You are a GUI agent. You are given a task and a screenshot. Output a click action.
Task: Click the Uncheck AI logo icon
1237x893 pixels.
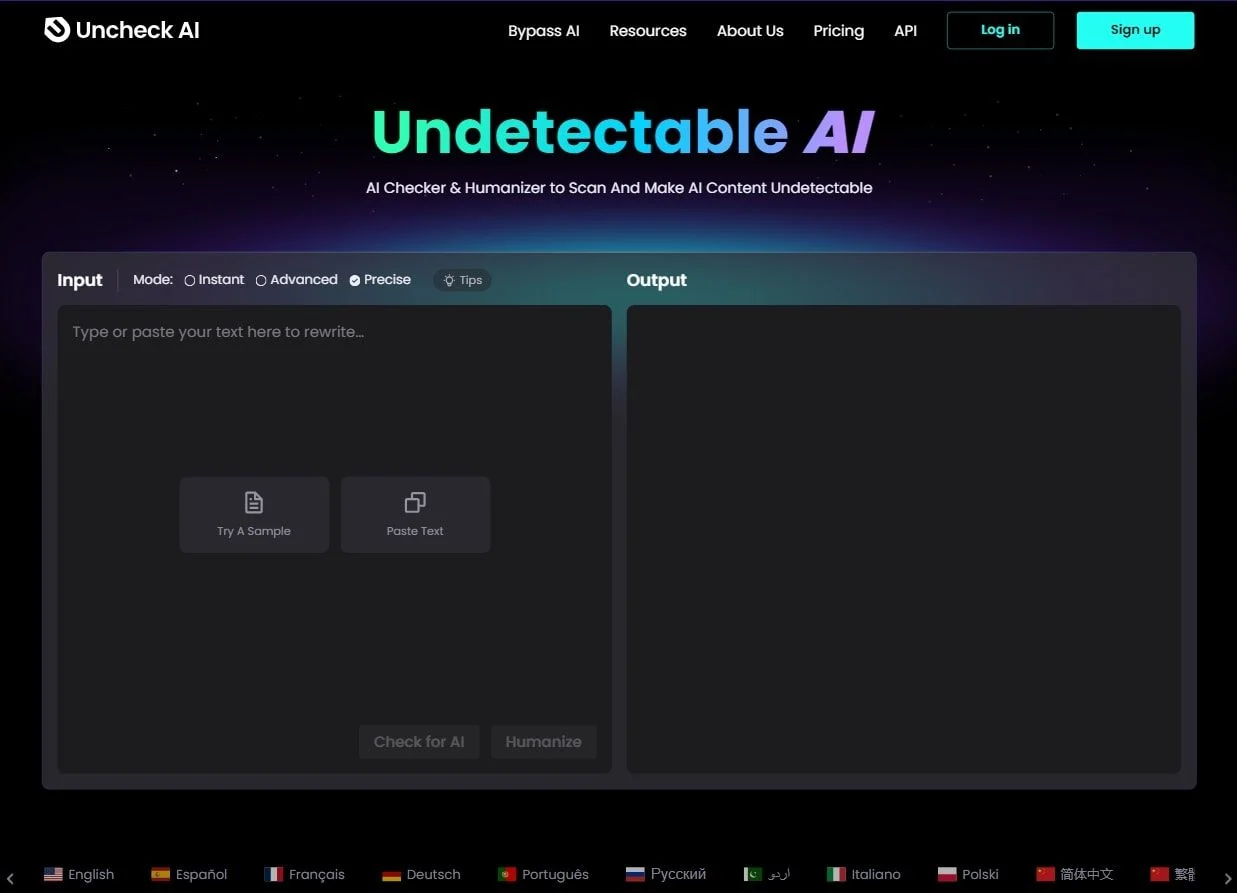coord(57,29)
